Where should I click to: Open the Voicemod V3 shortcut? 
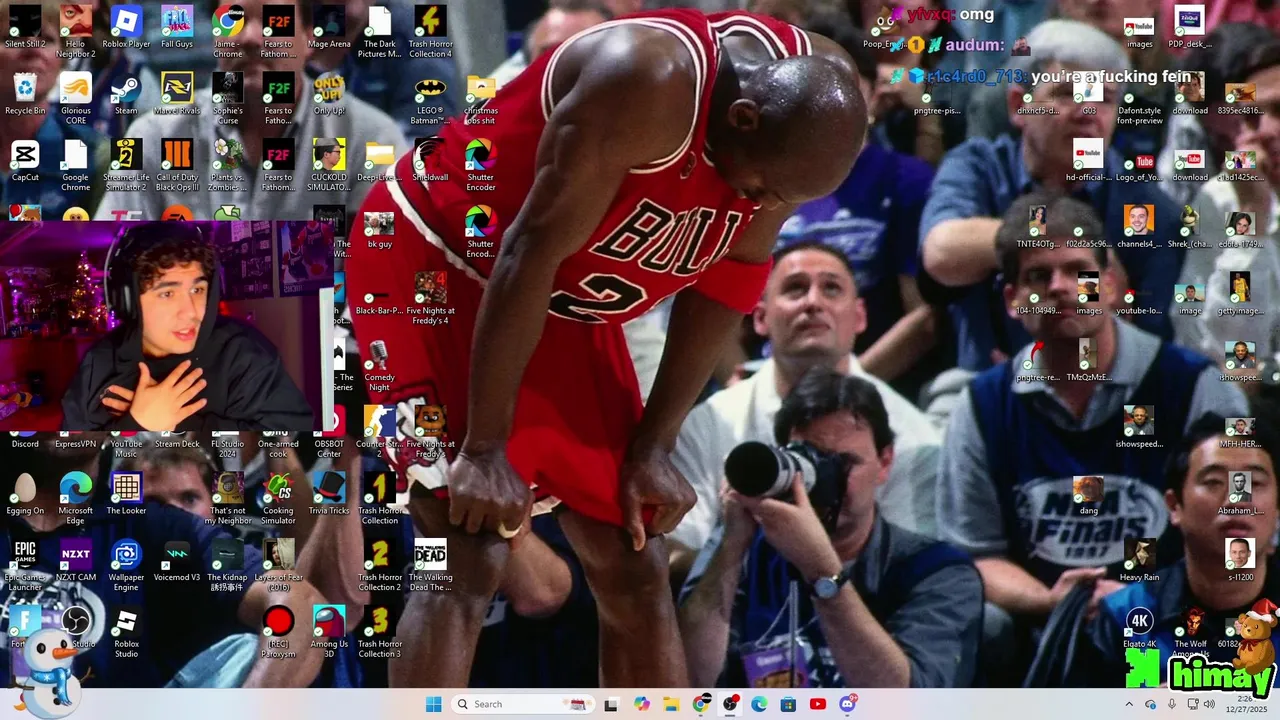tap(177, 562)
